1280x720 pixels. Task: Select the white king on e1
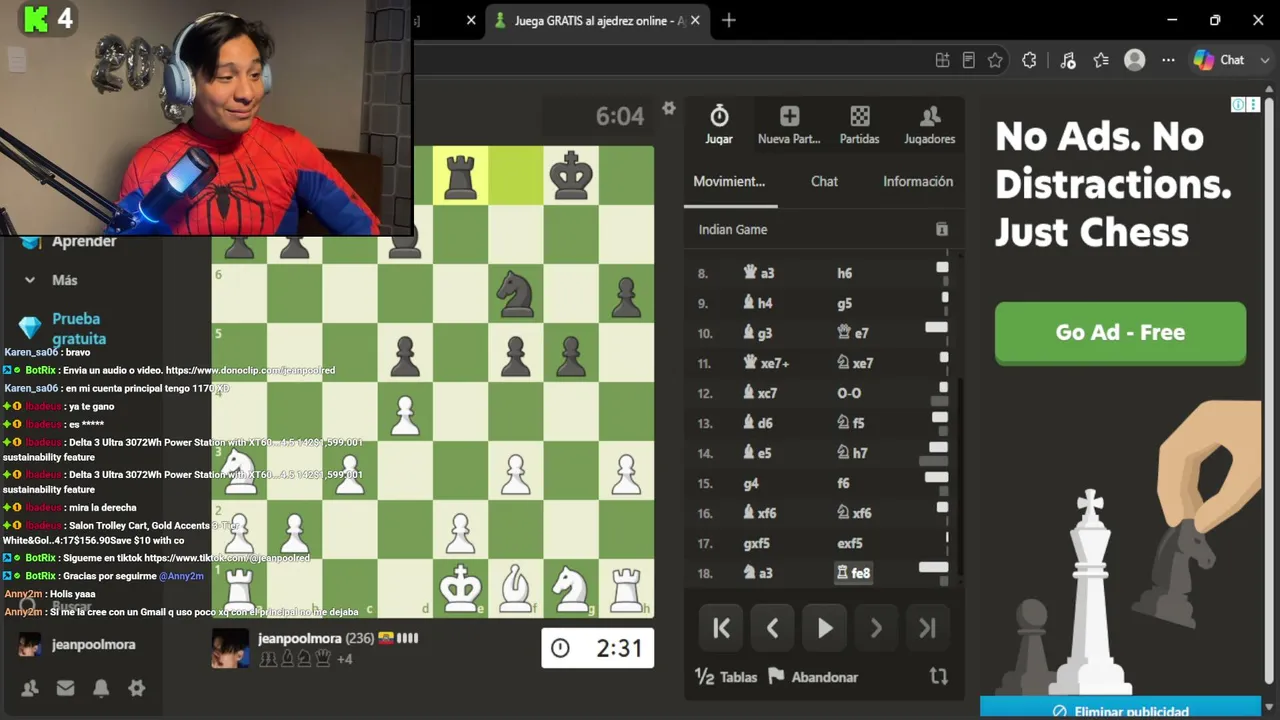(x=460, y=588)
